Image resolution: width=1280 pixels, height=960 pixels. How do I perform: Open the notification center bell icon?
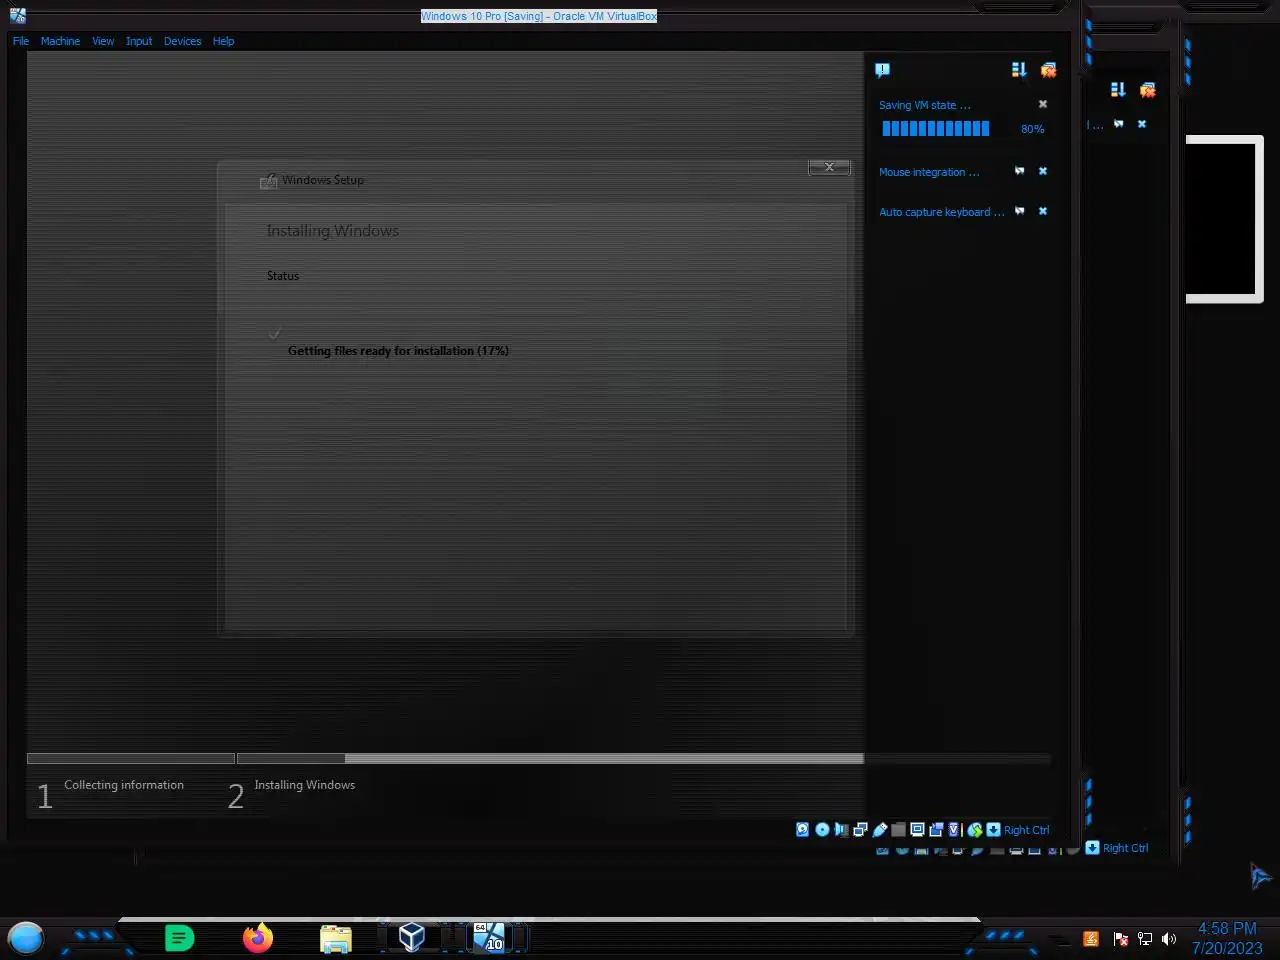(882, 70)
